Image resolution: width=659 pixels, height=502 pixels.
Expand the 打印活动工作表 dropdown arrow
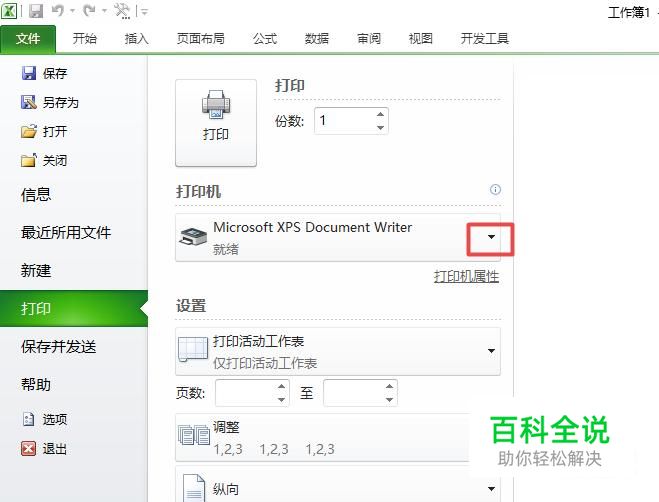pyautogui.click(x=491, y=351)
